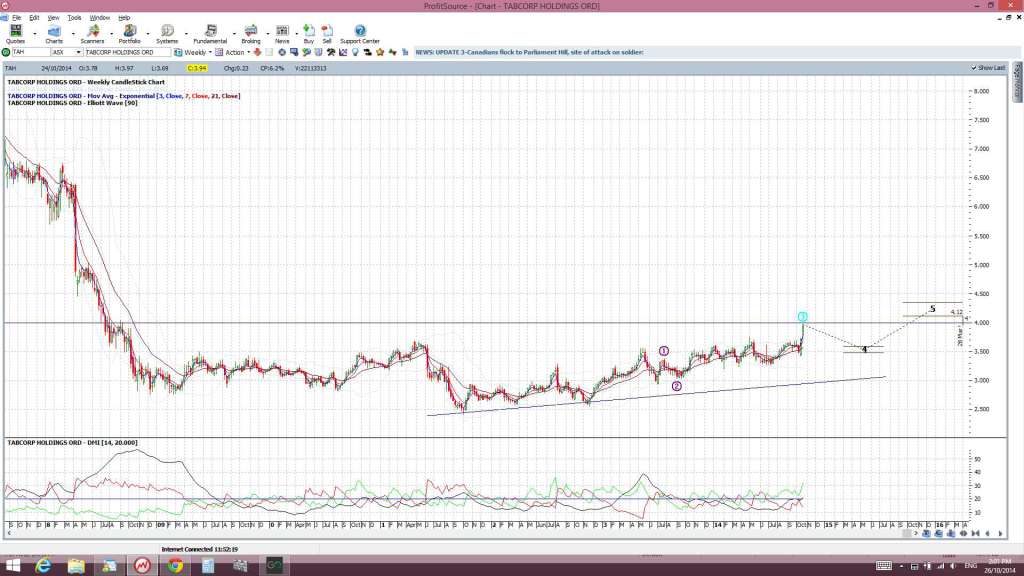Click the wave 4 projection marker

864,349
